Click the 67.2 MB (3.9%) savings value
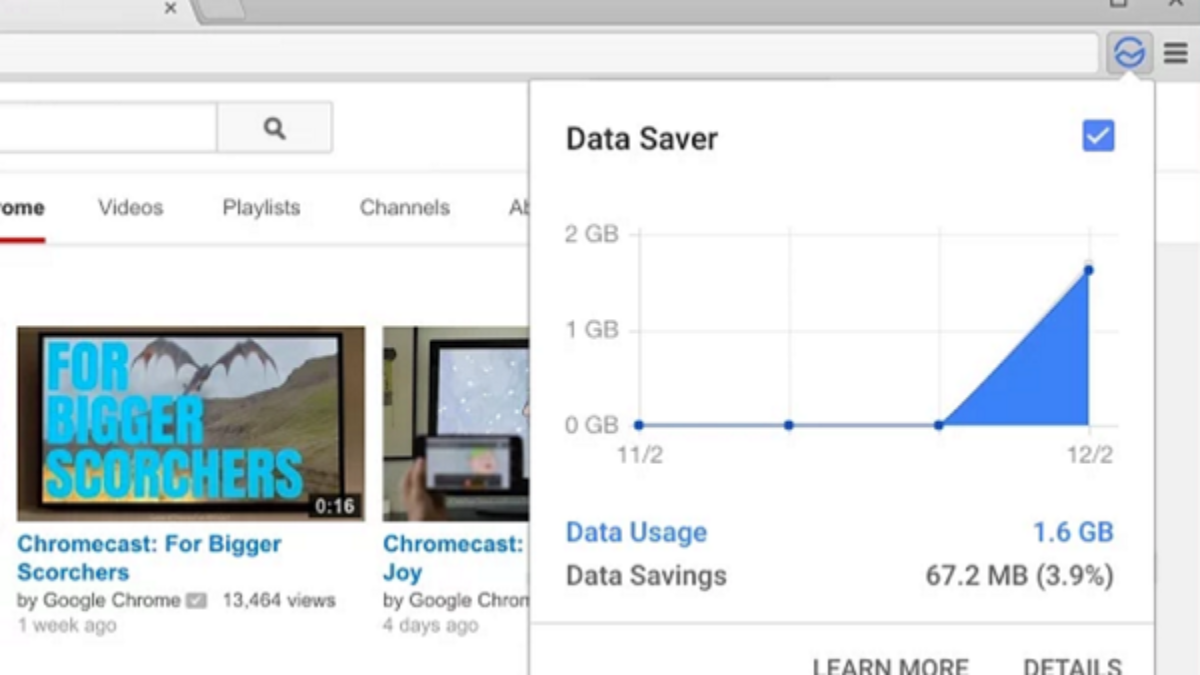This screenshot has height=675, width=1200. [x=1019, y=576]
